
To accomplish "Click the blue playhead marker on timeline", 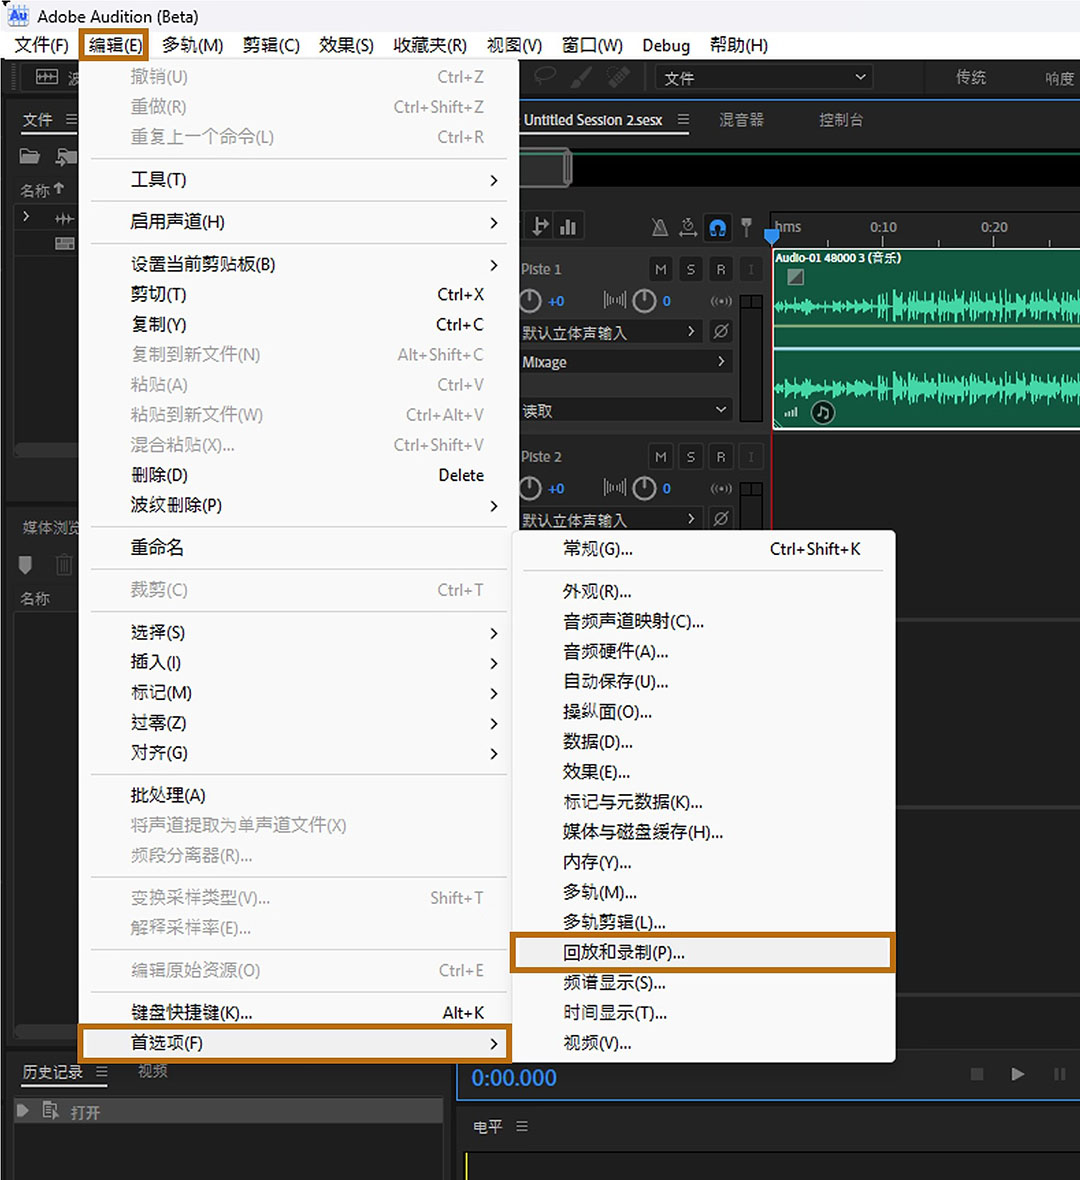I will click(x=771, y=236).
